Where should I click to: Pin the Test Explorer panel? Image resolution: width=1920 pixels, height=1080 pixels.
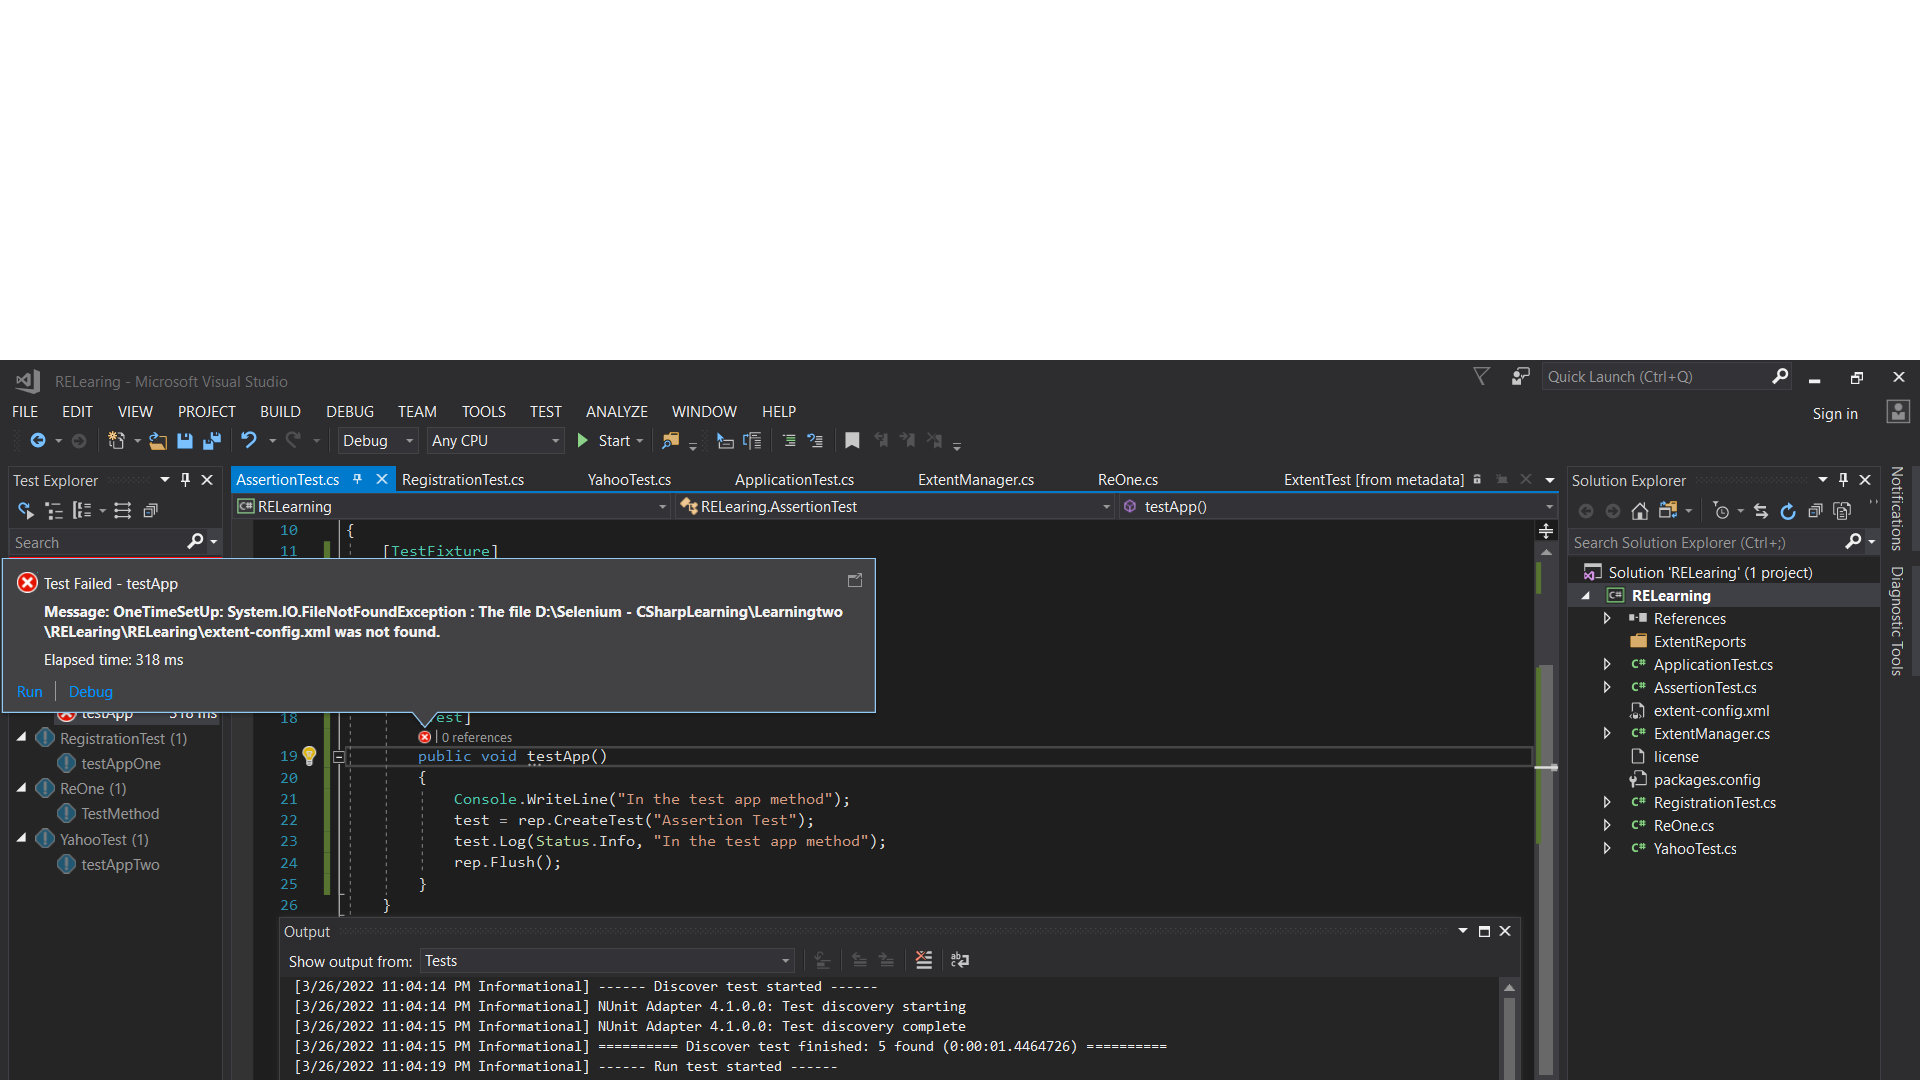pyautogui.click(x=185, y=480)
